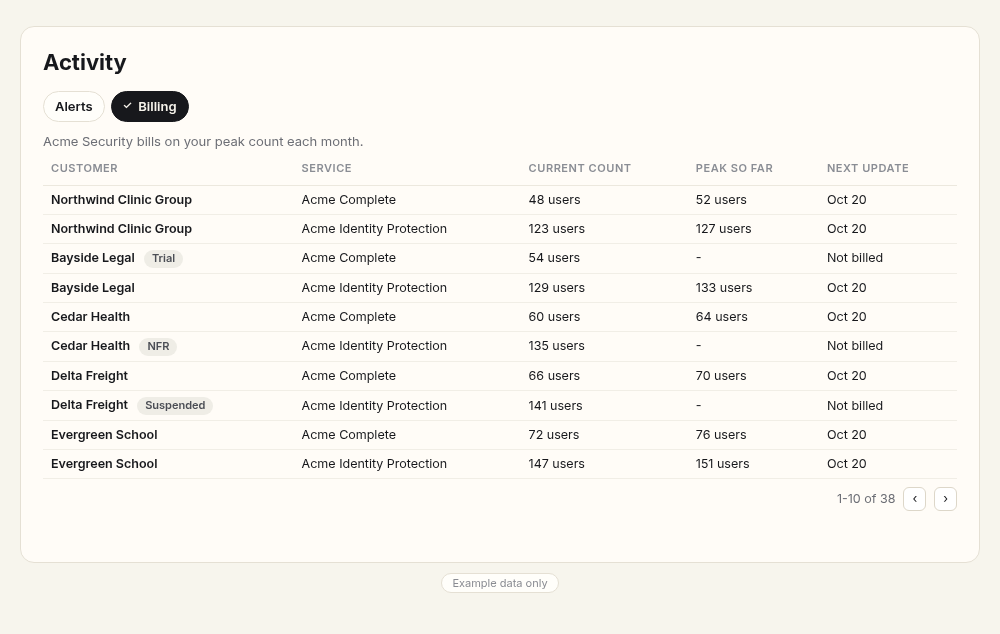Click the Suspended badge beside Delta Freight
The width and height of the screenshot is (1000, 634).
(175, 406)
